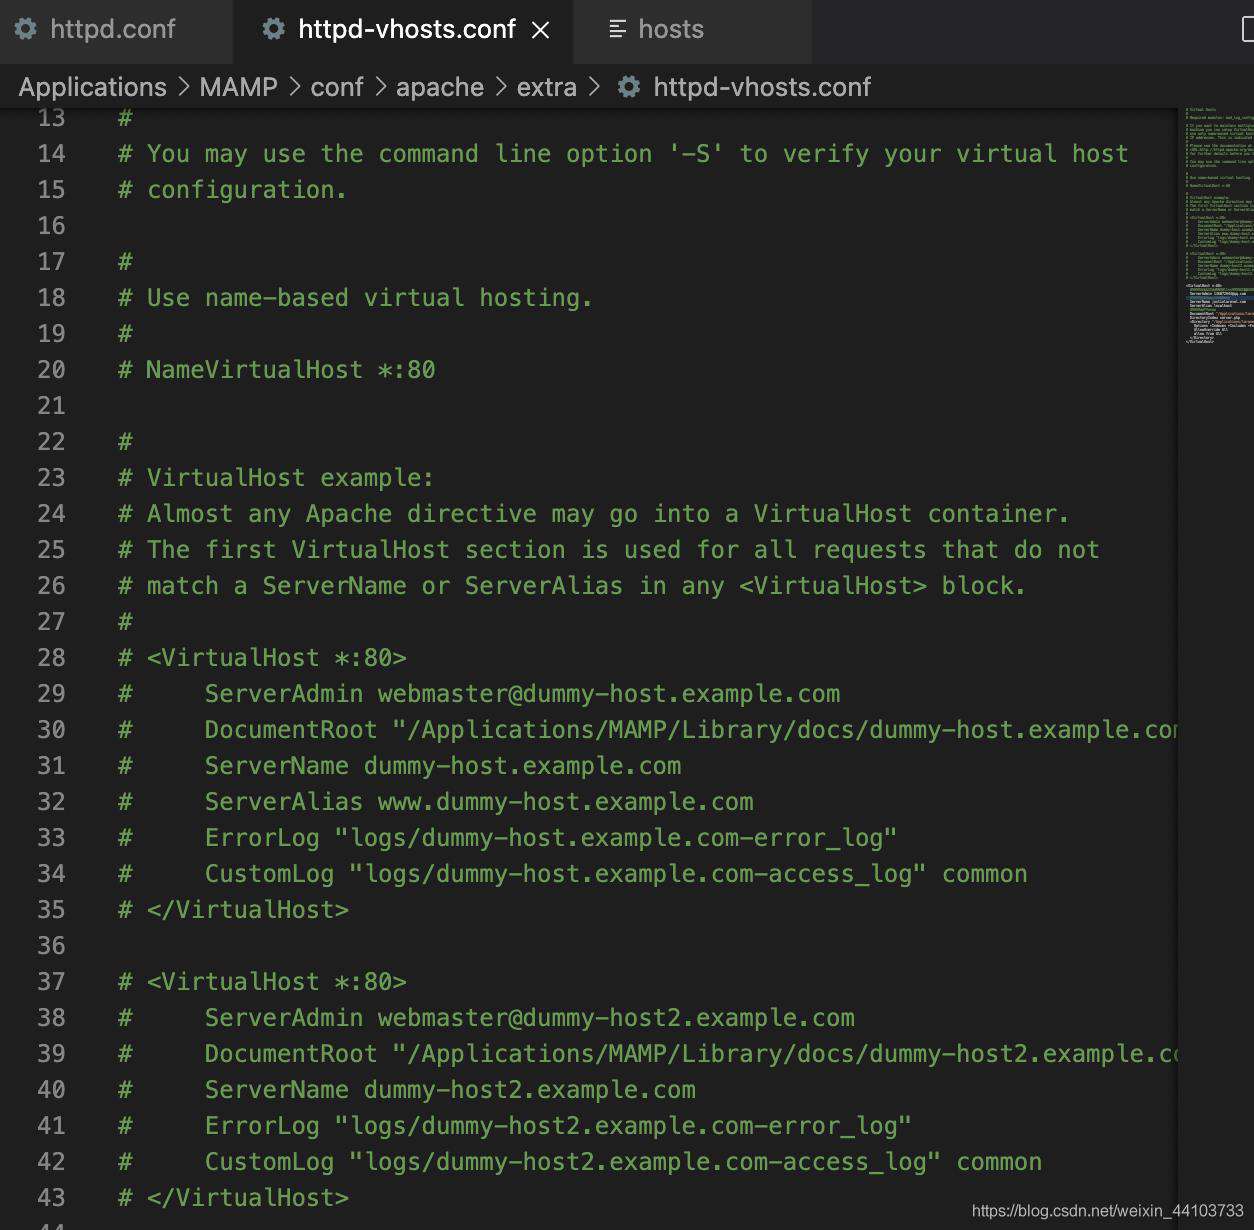Click '# <VirtualHost *:80>' on line 37
This screenshot has width=1254, height=1230.
point(262,982)
